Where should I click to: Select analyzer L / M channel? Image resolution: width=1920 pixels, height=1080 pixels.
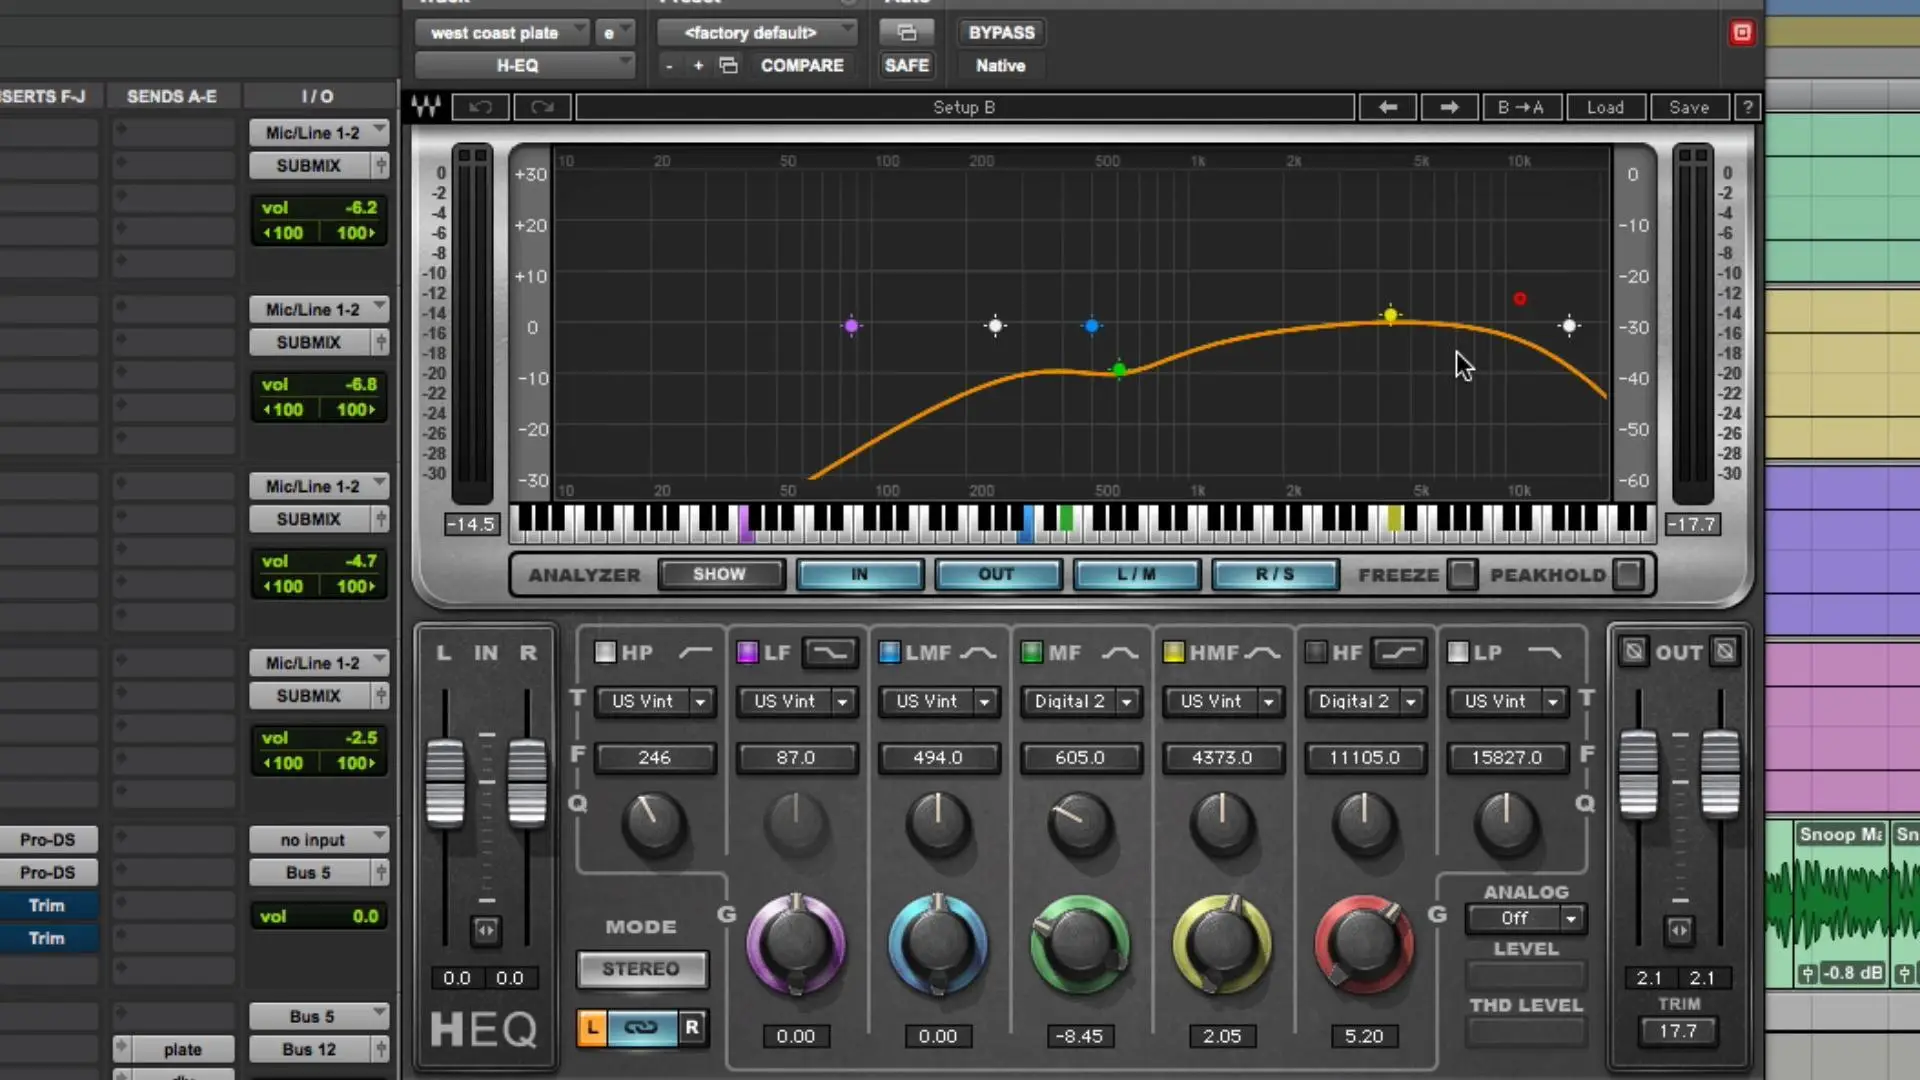pyautogui.click(x=1136, y=574)
